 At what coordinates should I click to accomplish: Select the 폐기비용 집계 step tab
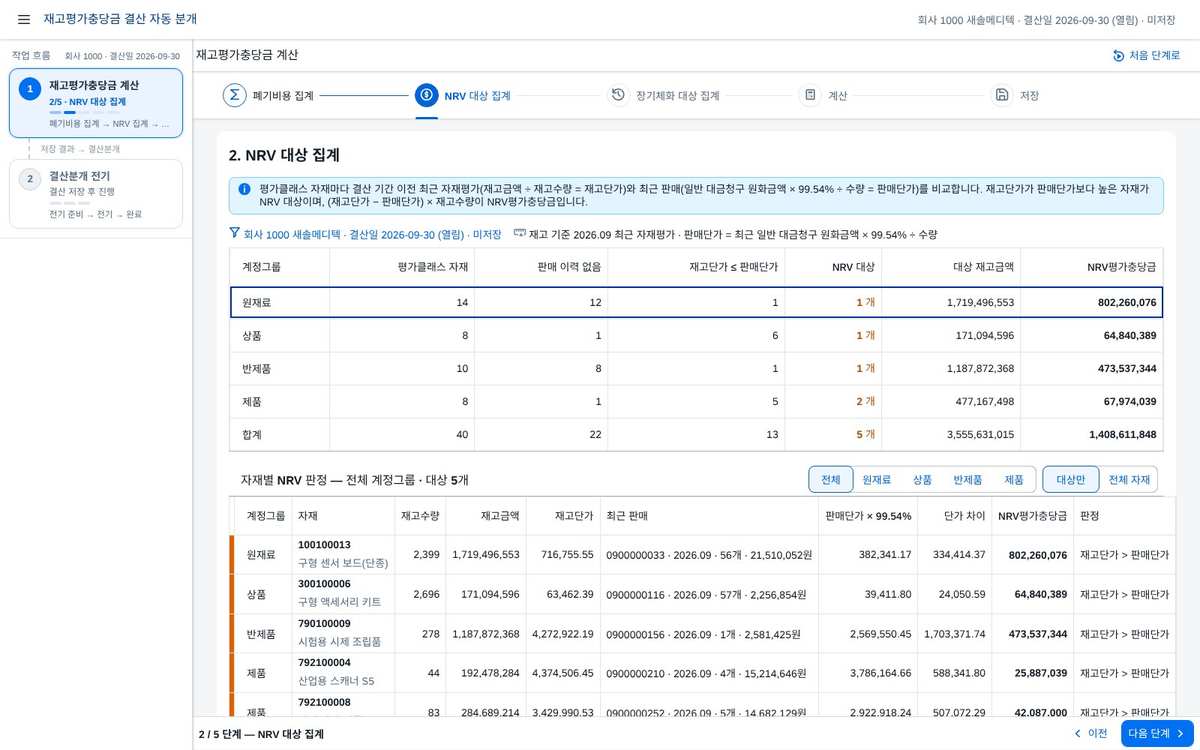click(268, 96)
